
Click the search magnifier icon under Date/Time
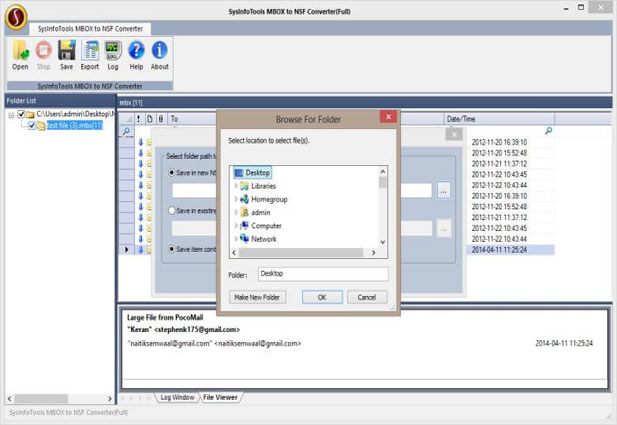click(x=548, y=131)
